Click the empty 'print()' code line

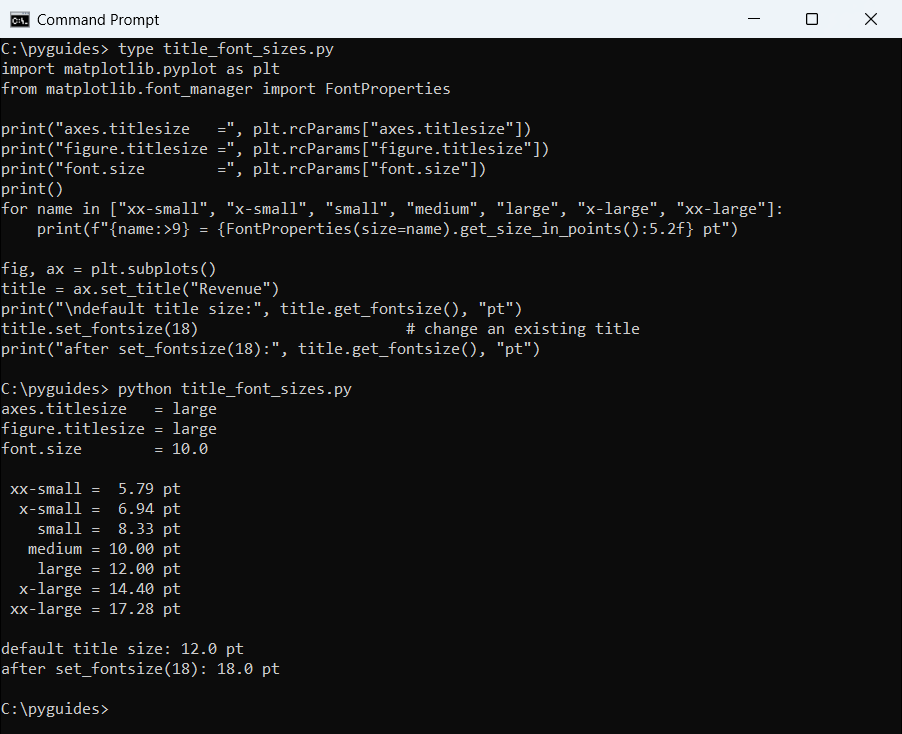32,189
